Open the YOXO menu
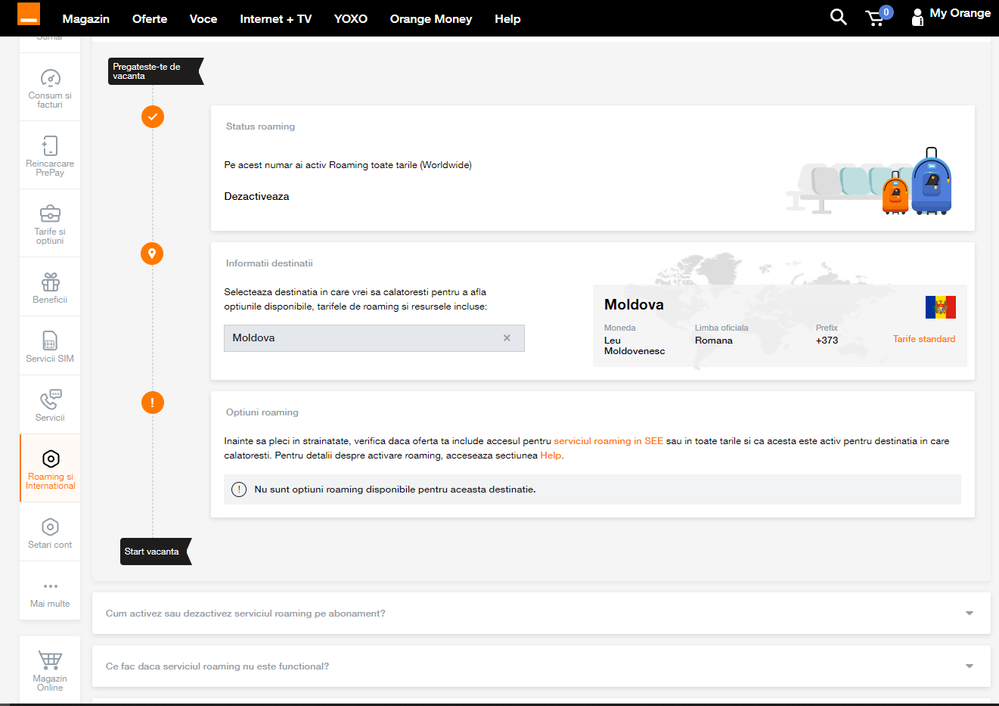Screen dimensions: 999x706 click(350, 19)
